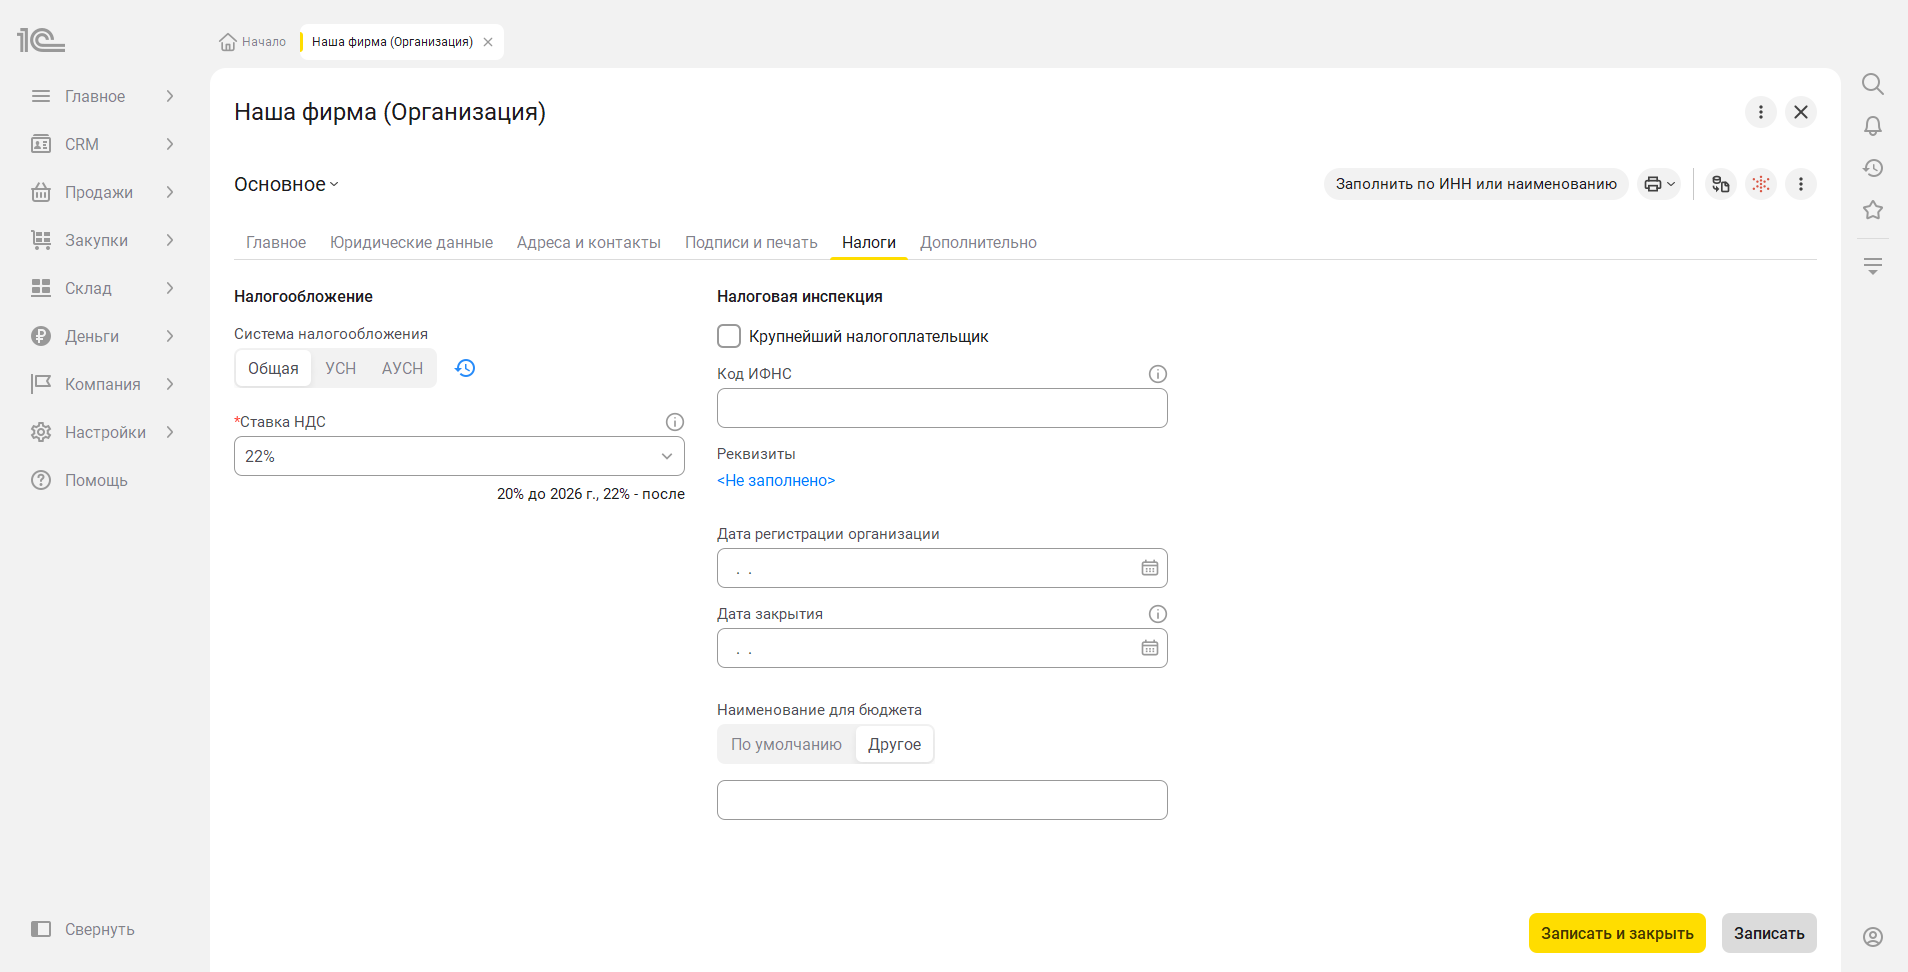Open favorites star icon
The width and height of the screenshot is (1908, 972).
tap(1872, 210)
